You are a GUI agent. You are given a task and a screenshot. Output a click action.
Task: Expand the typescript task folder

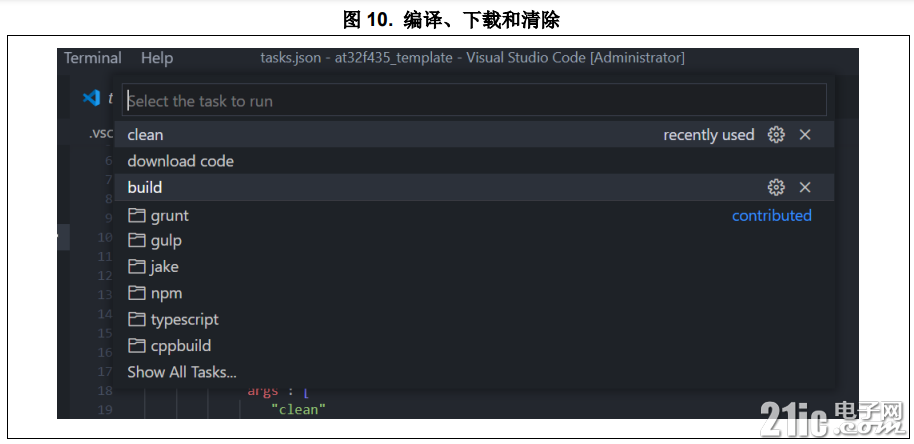click(474, 319)
